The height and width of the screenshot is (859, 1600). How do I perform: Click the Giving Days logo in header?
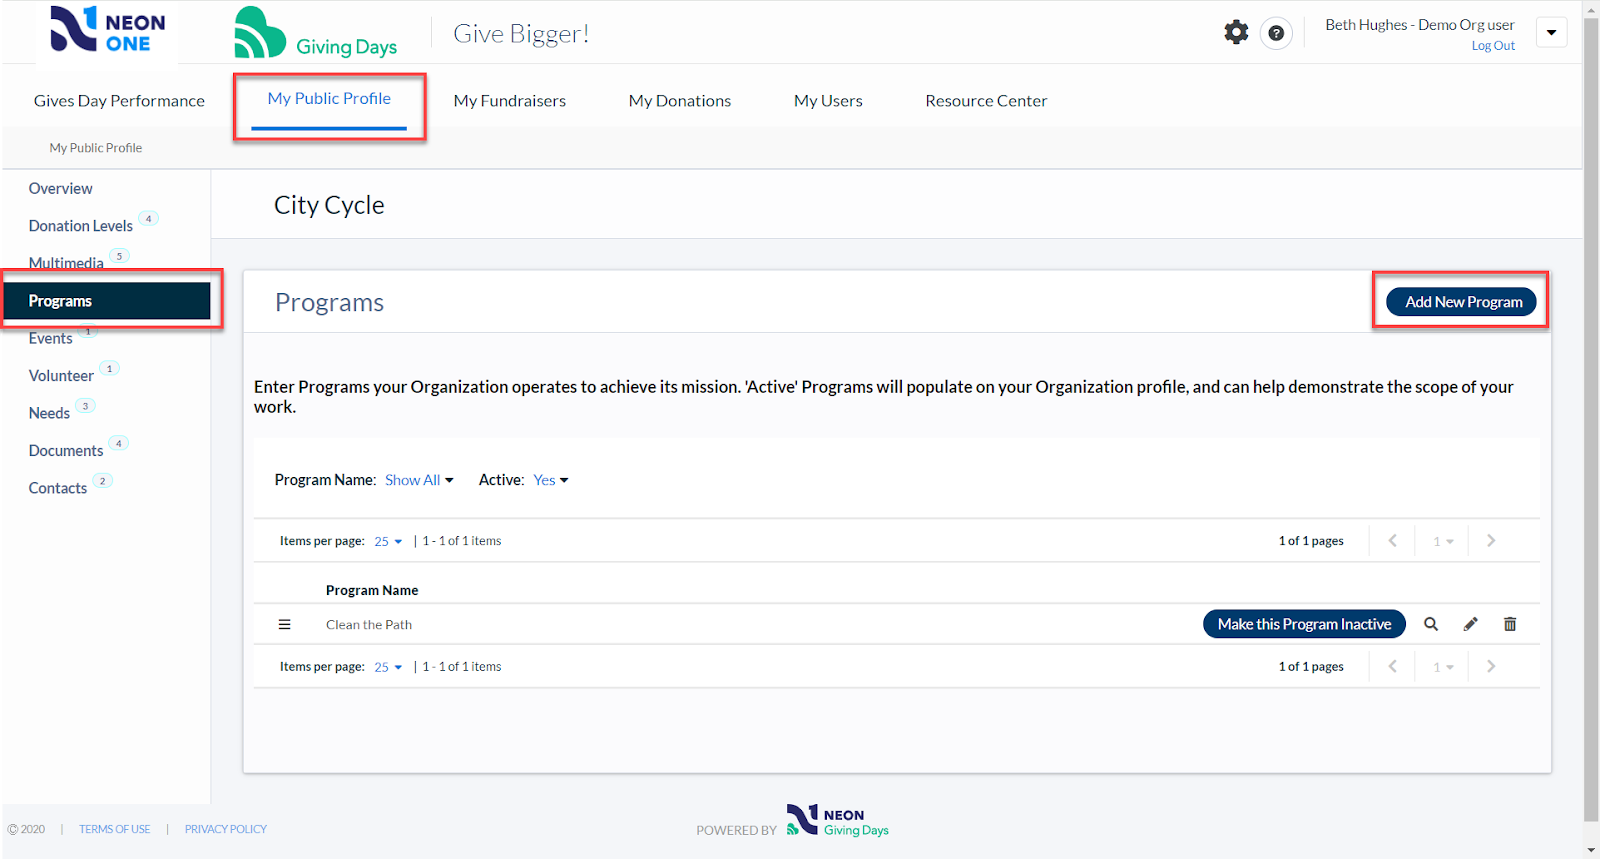pyautogui.click(x=316, y=34)
